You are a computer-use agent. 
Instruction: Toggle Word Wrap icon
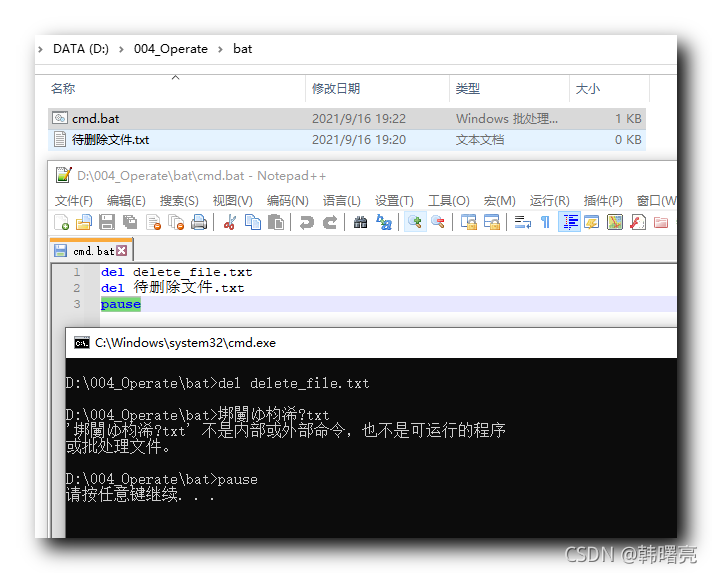(x=523, y=222)
